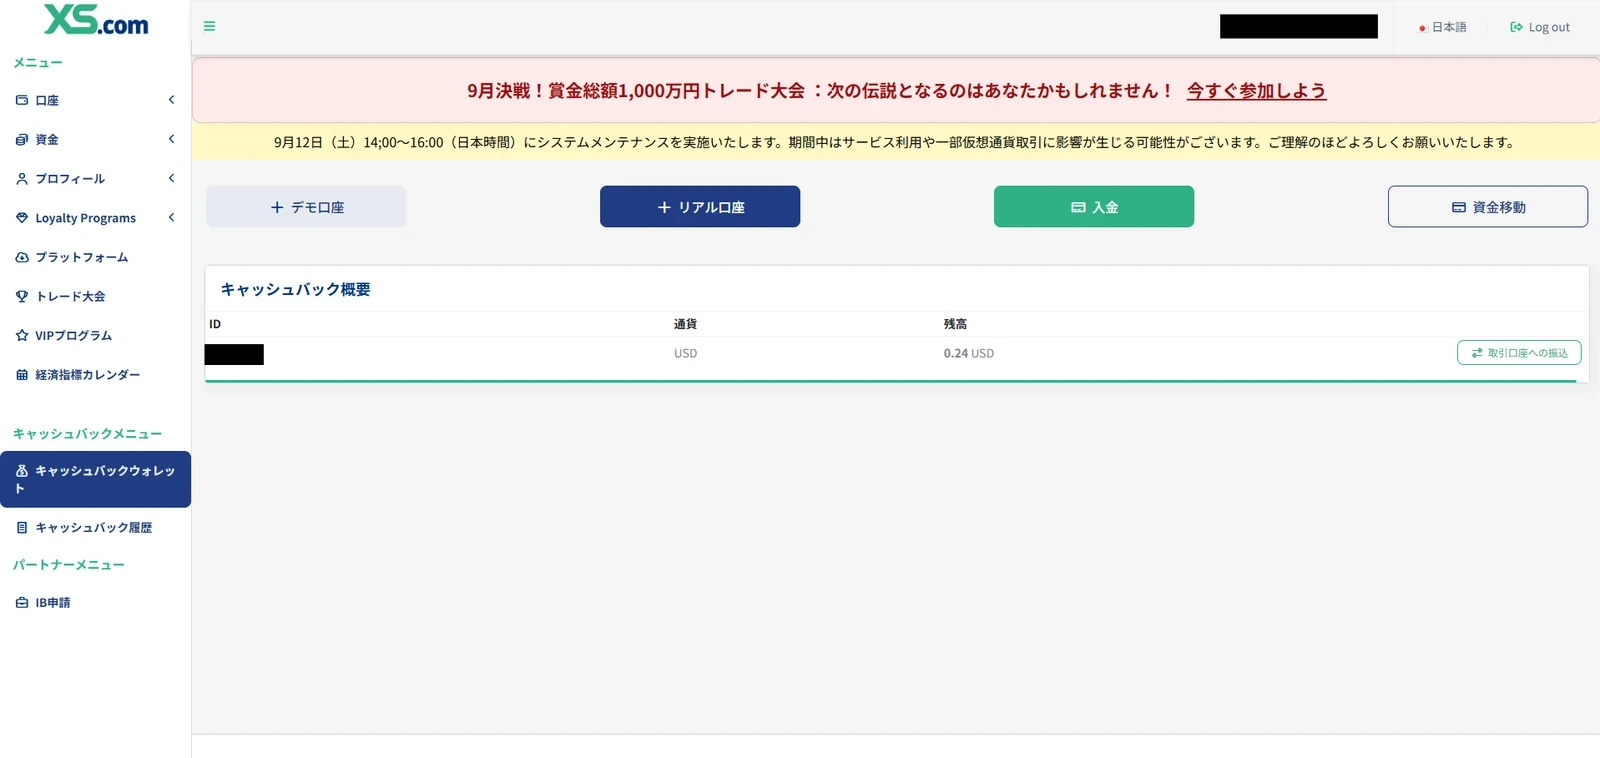
Task: Click the red Japan flag dot icon
Action: [1422, 28]
